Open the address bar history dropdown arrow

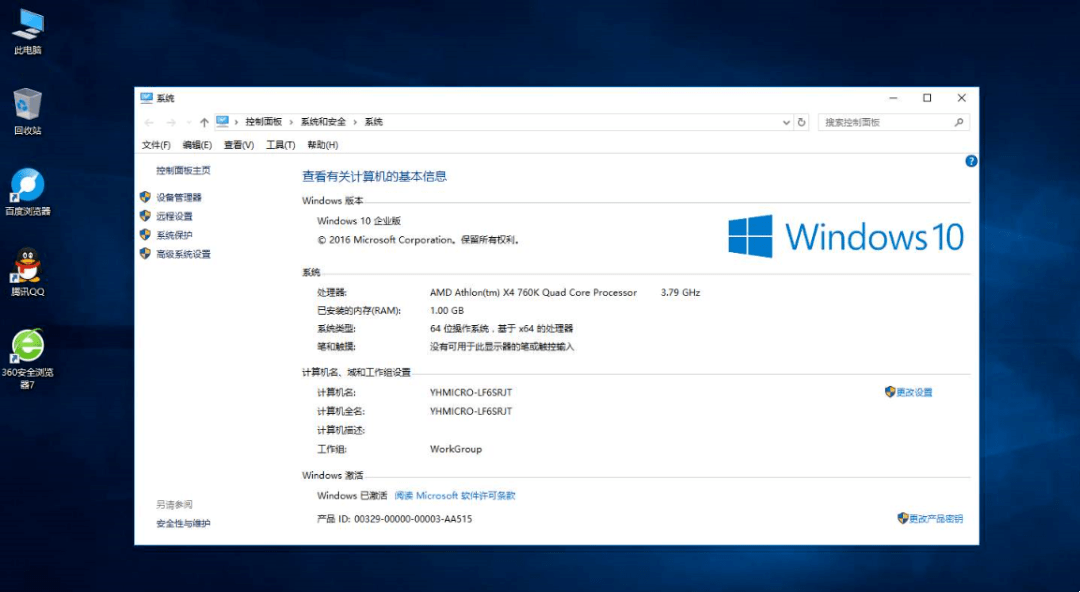[x=786, y=121]
